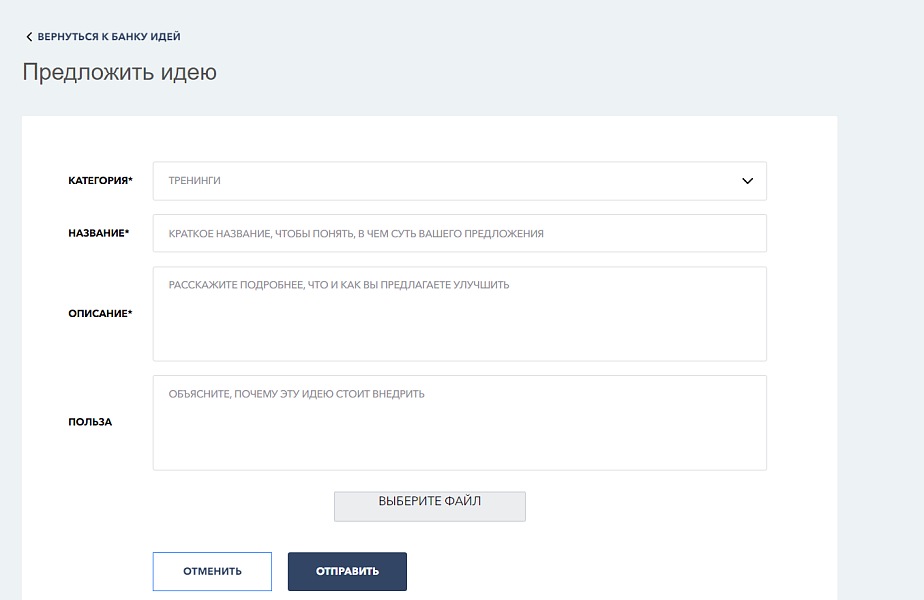The image size is (924, 600).
Task: Submit the idea with 'Отправить'
Action: pos(347,571)
